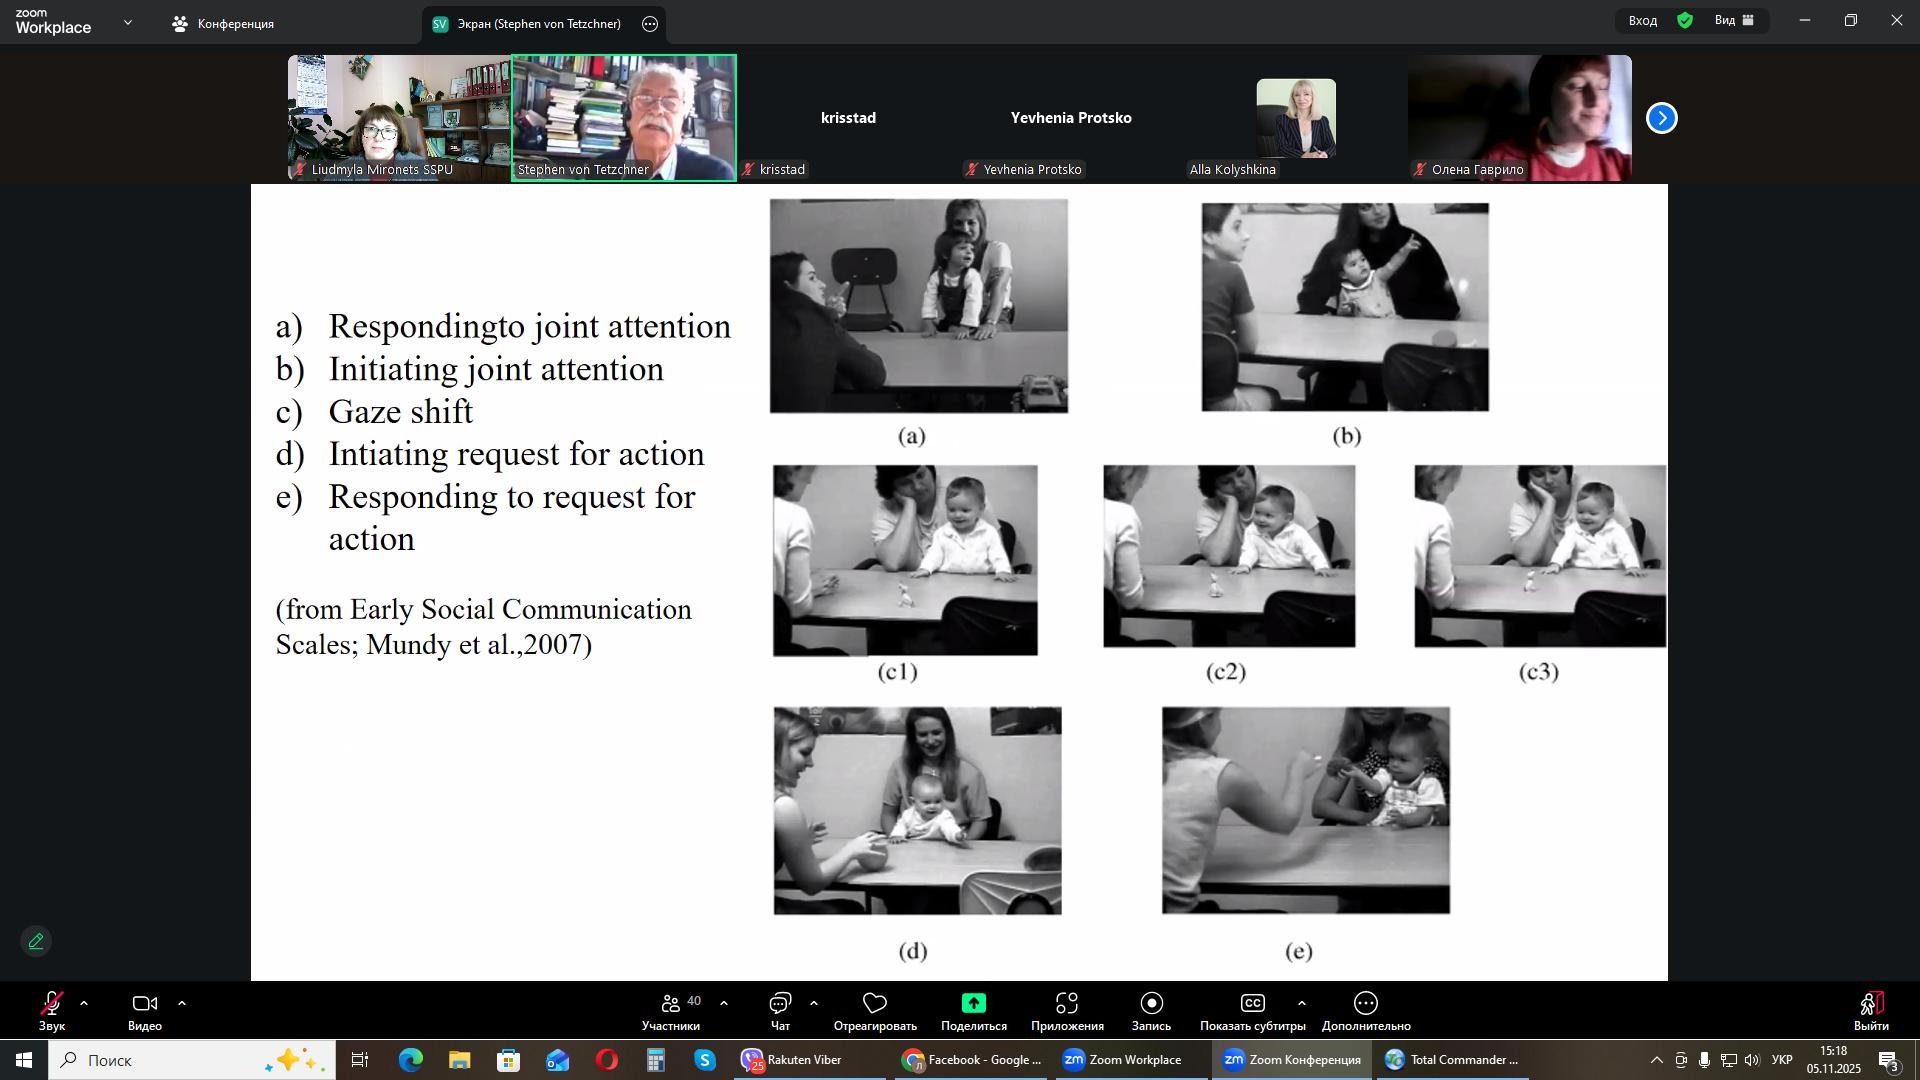The width and height of the screenshot is (1920, 1080).
Task: Open Rakuten Viber from the taskbar
Action: click(x=792, y=1060)
